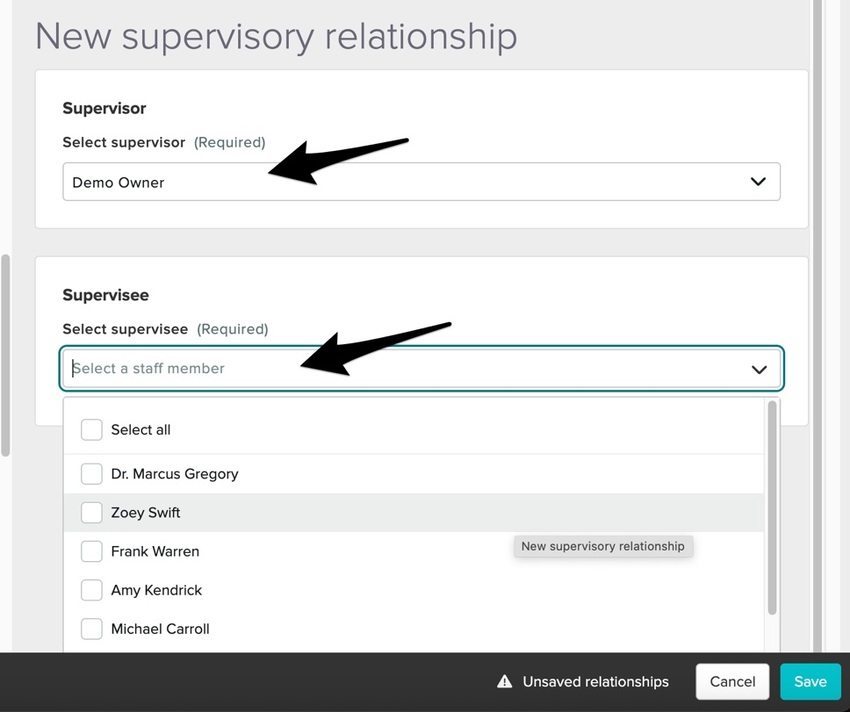Choose the Frank Warren name option
Viewport: 850px width, 712px height.
click(155, 552)
